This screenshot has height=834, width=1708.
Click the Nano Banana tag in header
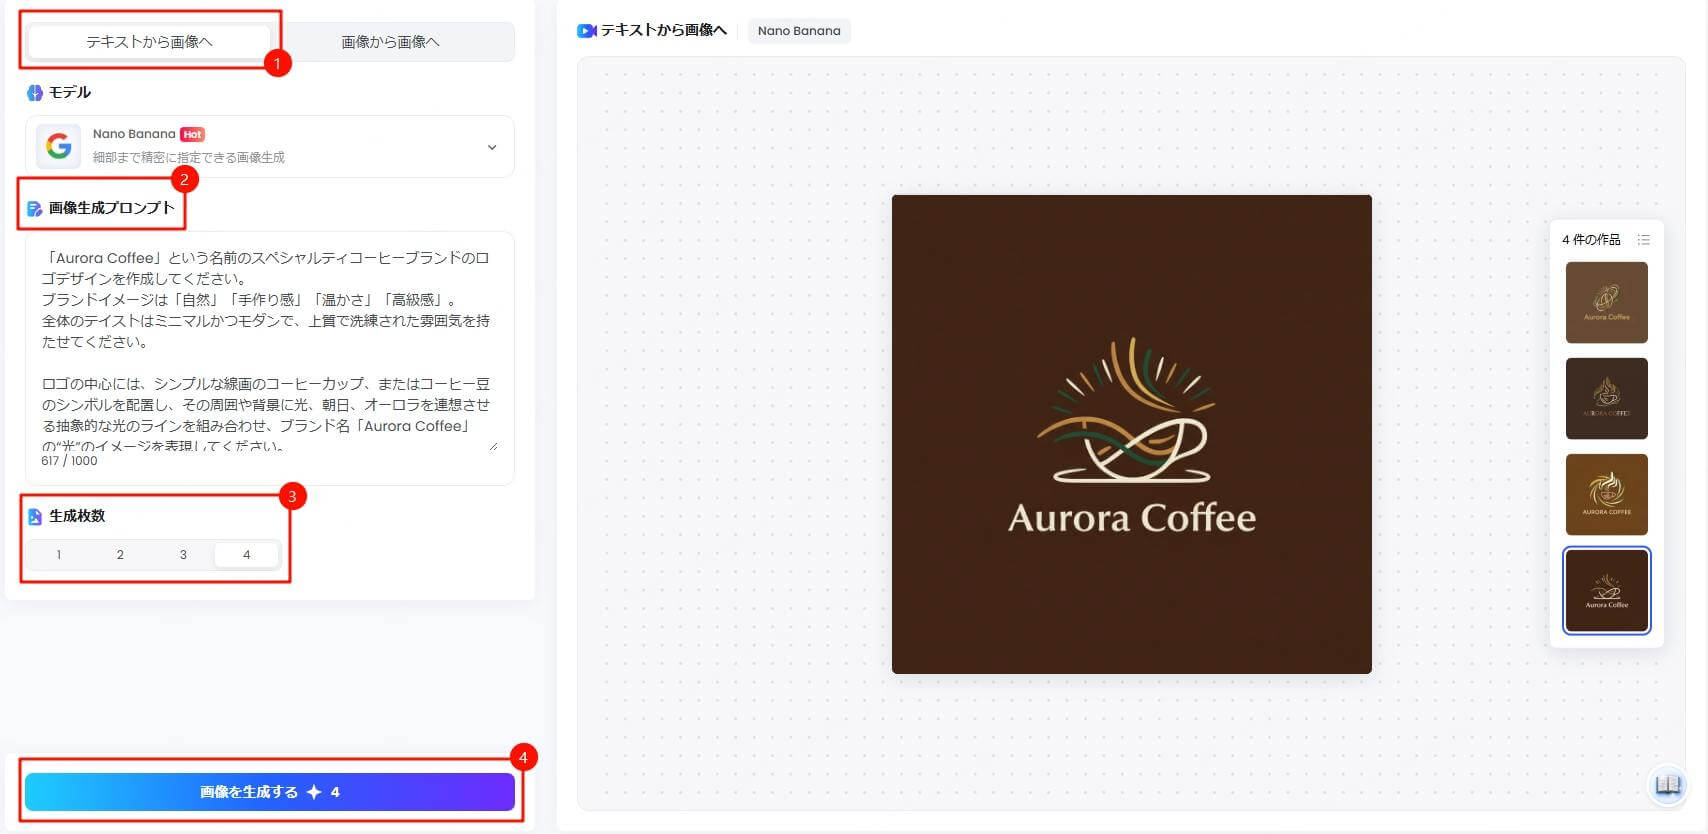click(x=799, y=31)
